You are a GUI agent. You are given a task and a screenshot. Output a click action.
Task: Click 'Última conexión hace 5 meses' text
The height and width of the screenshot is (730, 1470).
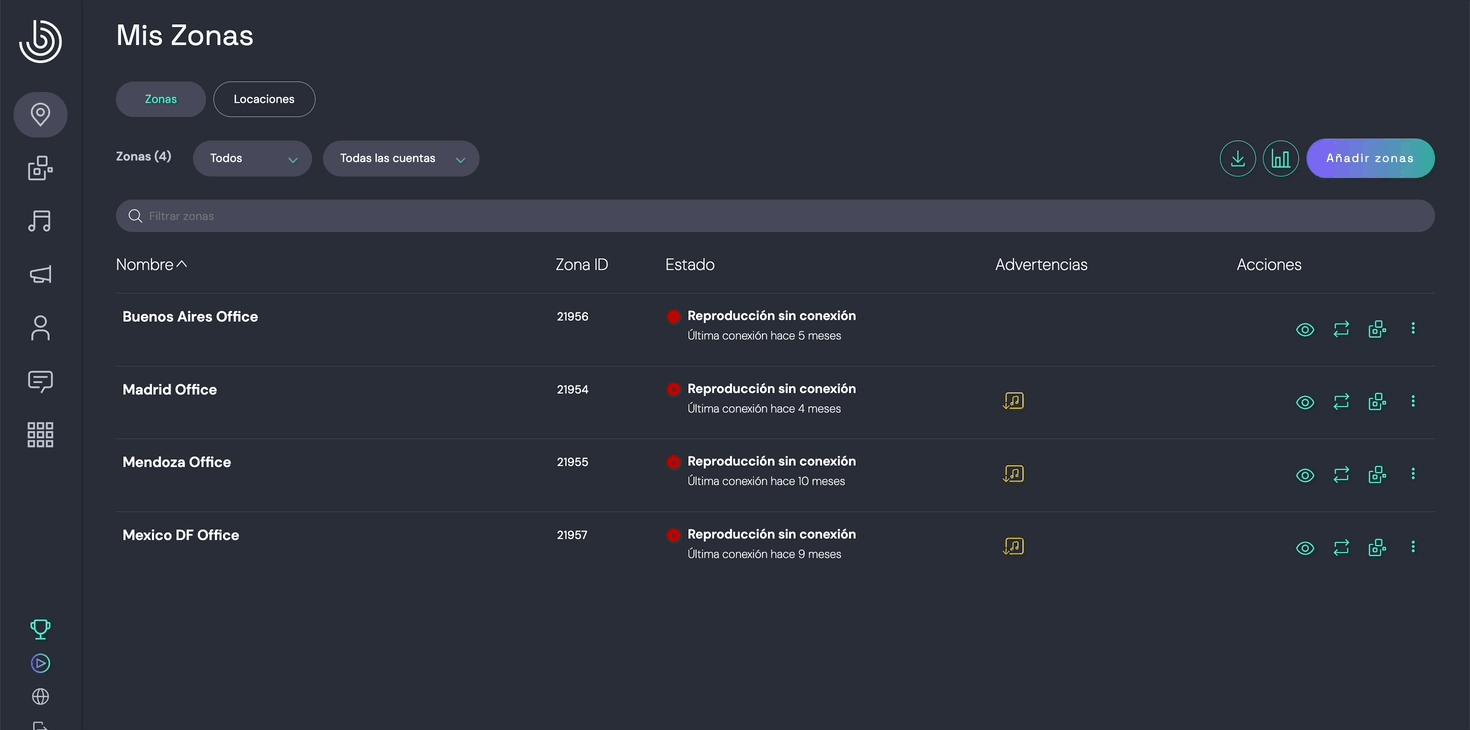(x=764, y=336)
